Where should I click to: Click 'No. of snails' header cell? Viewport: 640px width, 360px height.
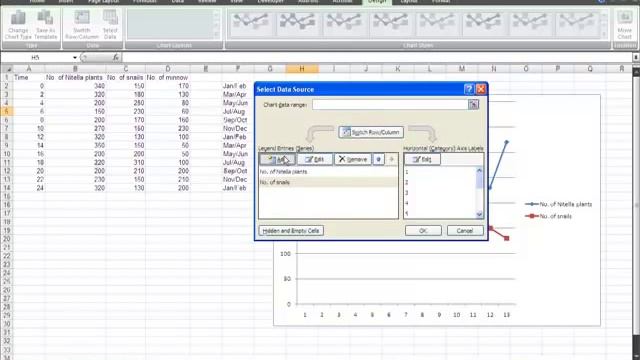tap(125, 77)
